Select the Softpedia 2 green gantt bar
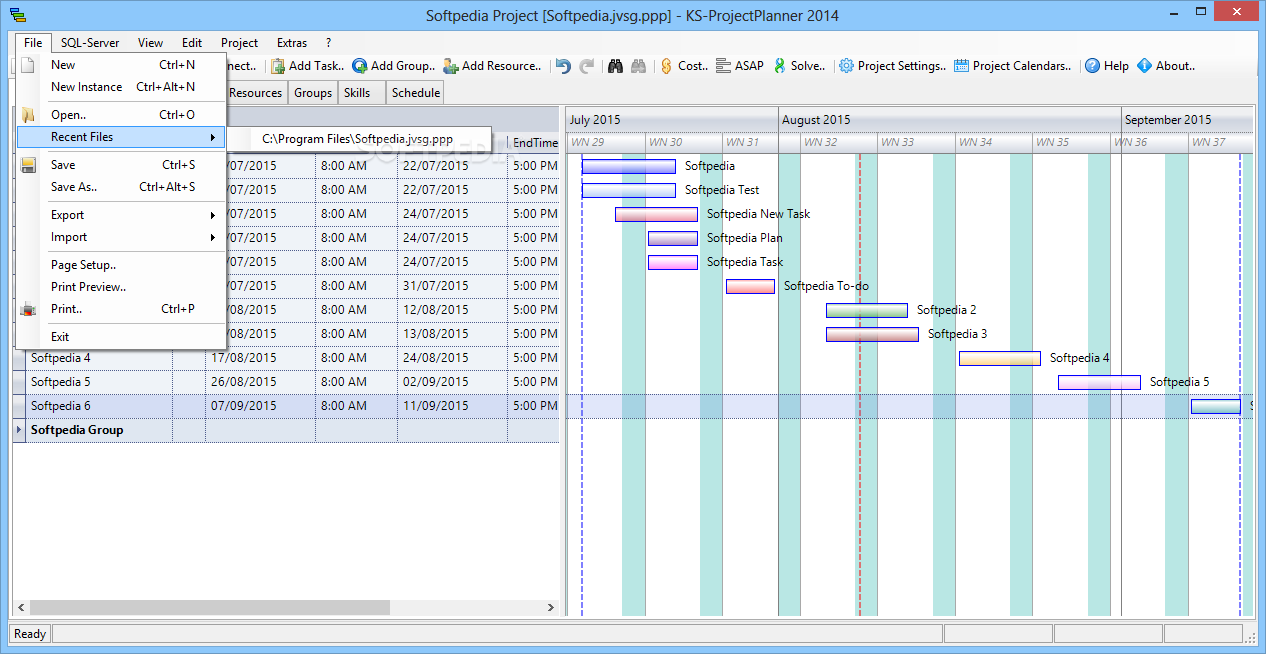Screen dimensions: 1266x654 (x=867, y=310)
